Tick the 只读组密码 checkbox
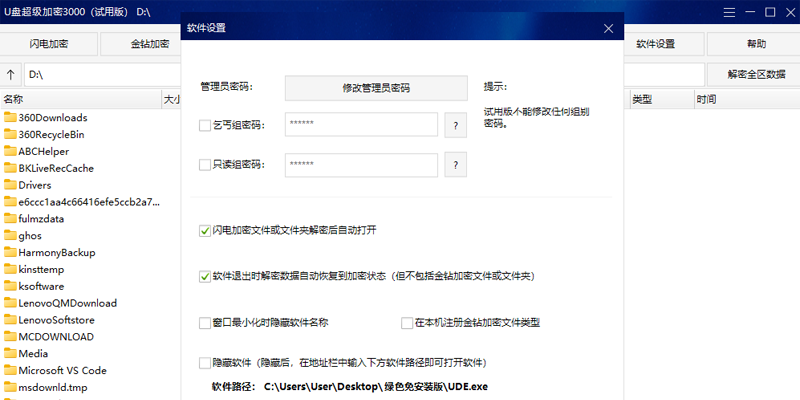 (205, 165)
